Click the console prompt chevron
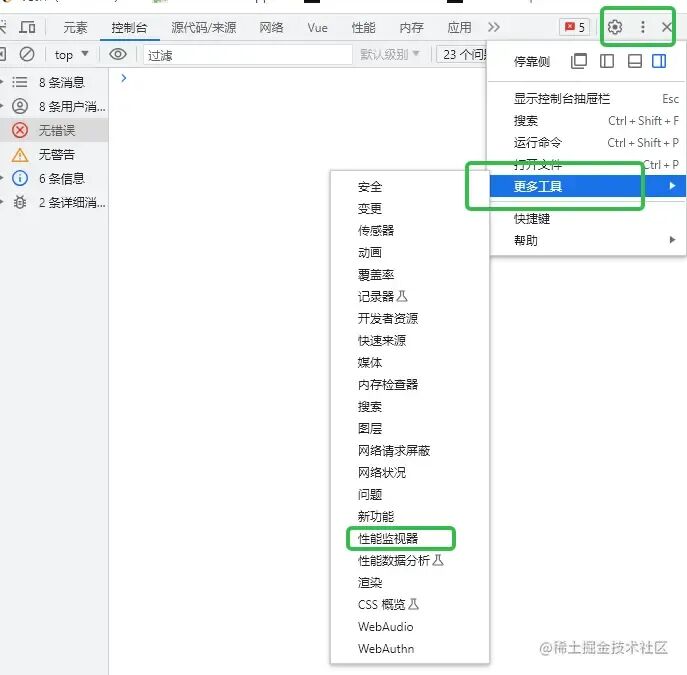This screenshot has width=687, height=675. tap(124, 78)
